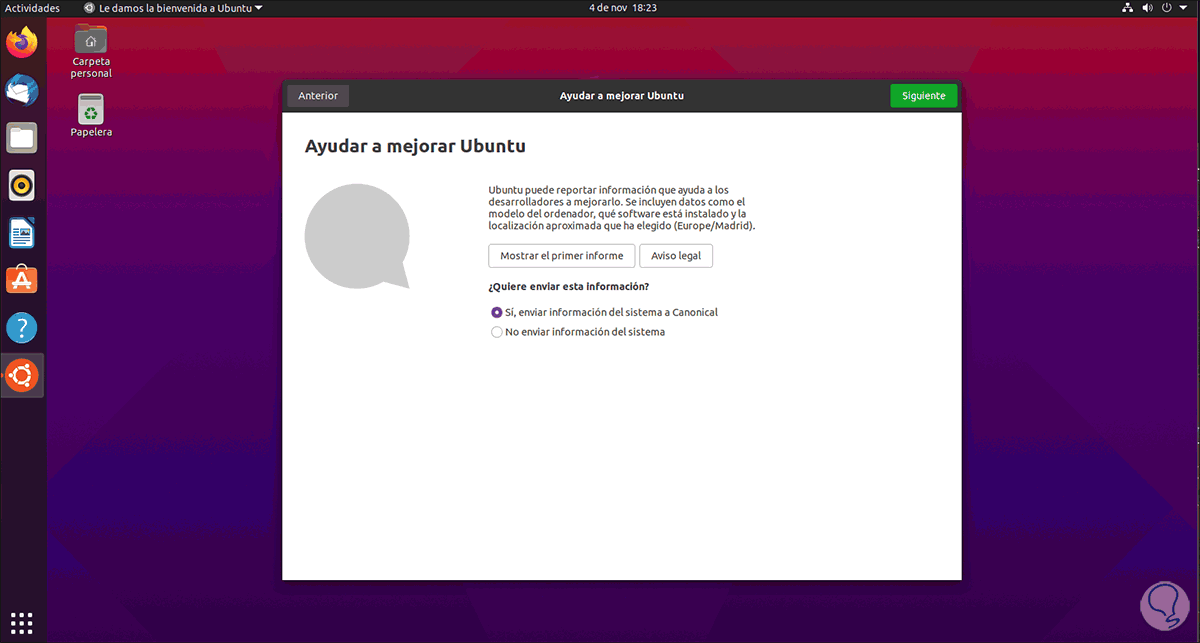Select 'No enviar información del sistema'

pos(578,332)
